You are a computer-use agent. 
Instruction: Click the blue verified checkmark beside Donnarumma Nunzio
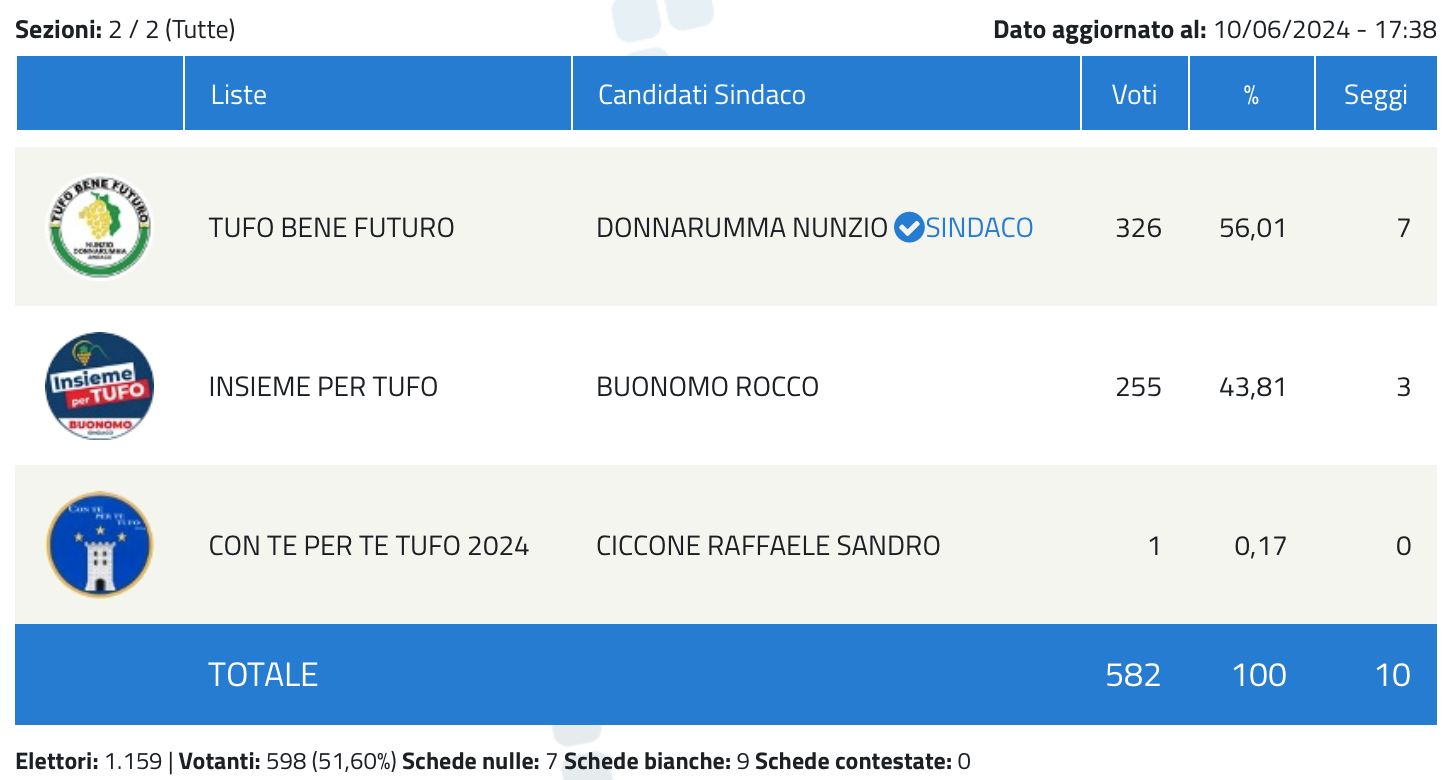[908, 228]
